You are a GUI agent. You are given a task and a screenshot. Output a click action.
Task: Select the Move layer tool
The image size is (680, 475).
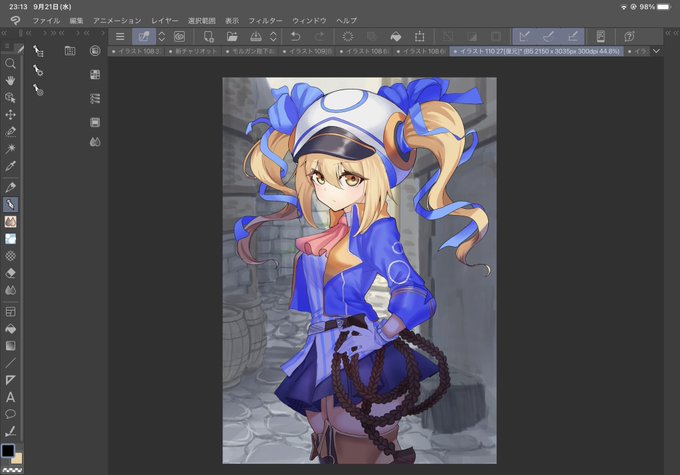coord(10,115)
